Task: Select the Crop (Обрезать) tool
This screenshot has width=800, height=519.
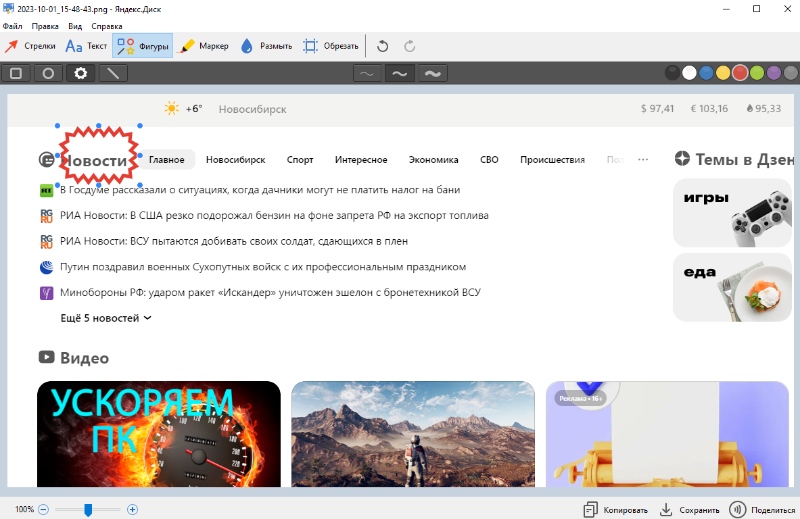Action: click(331, 46)
